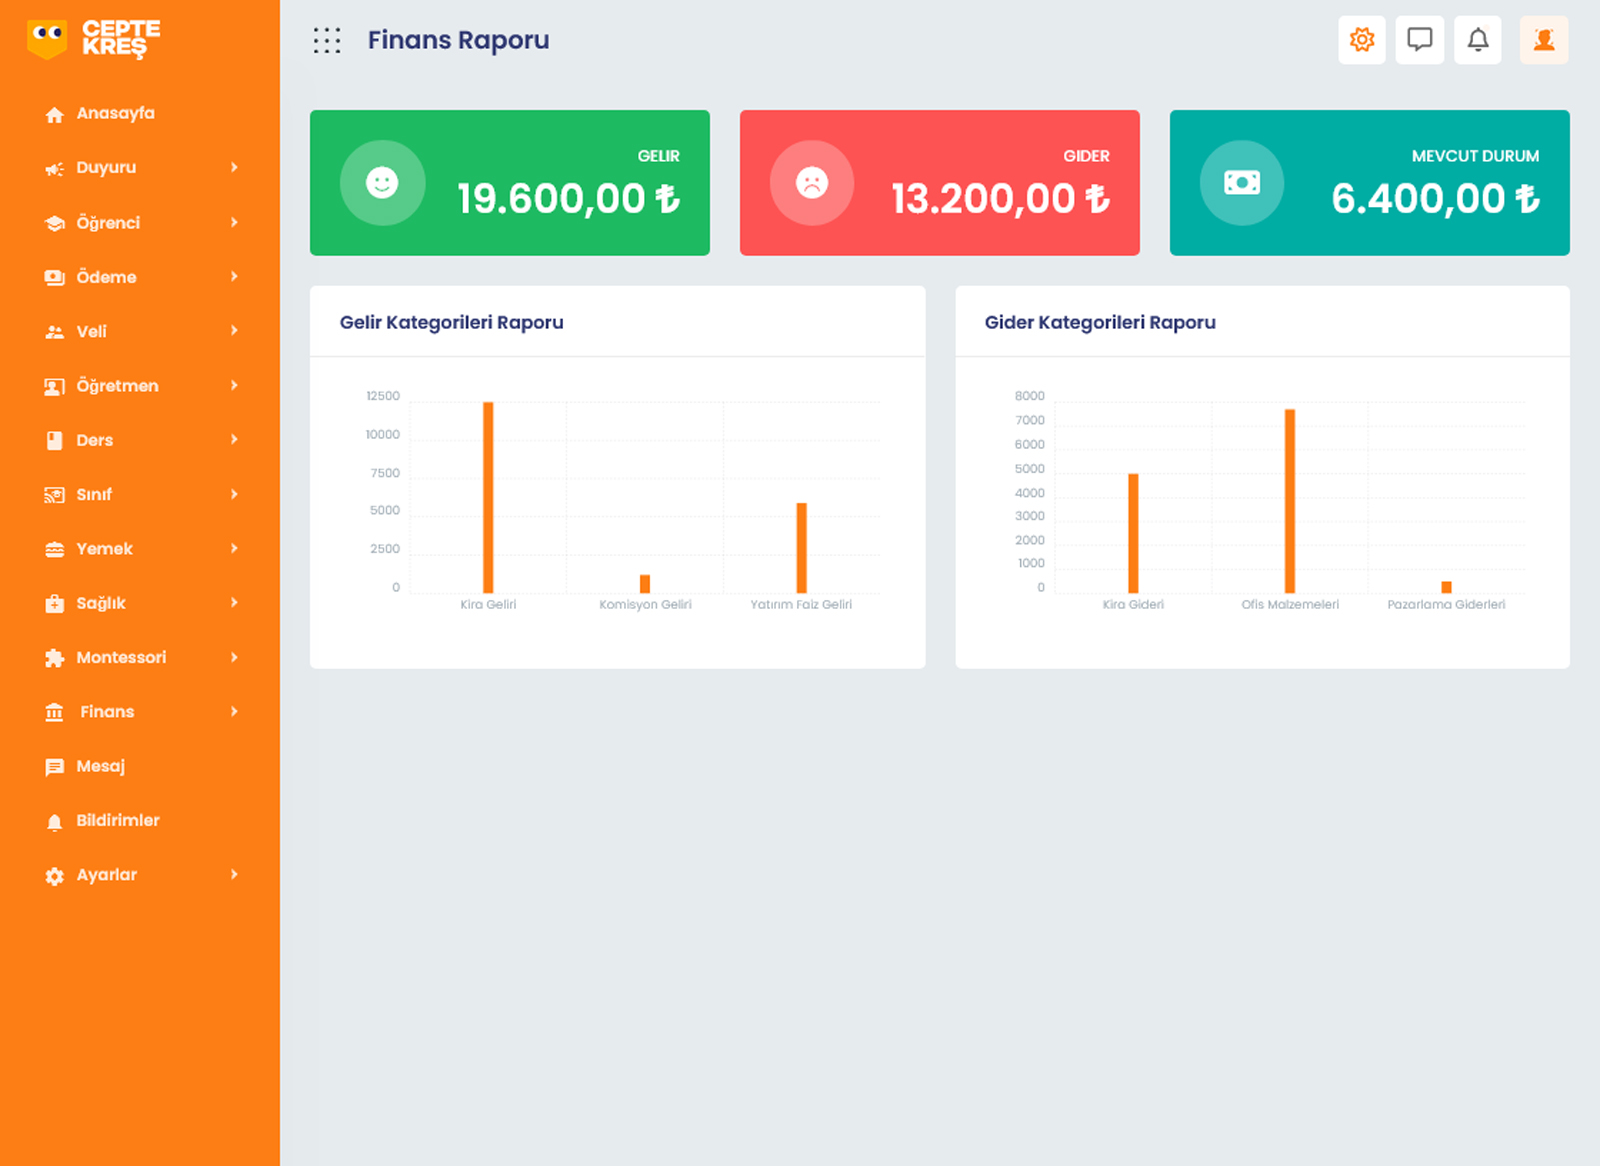The image size is (1600, 1166).
Task: Click the Kira Geliri bar in chart
Action: [488, 497]
